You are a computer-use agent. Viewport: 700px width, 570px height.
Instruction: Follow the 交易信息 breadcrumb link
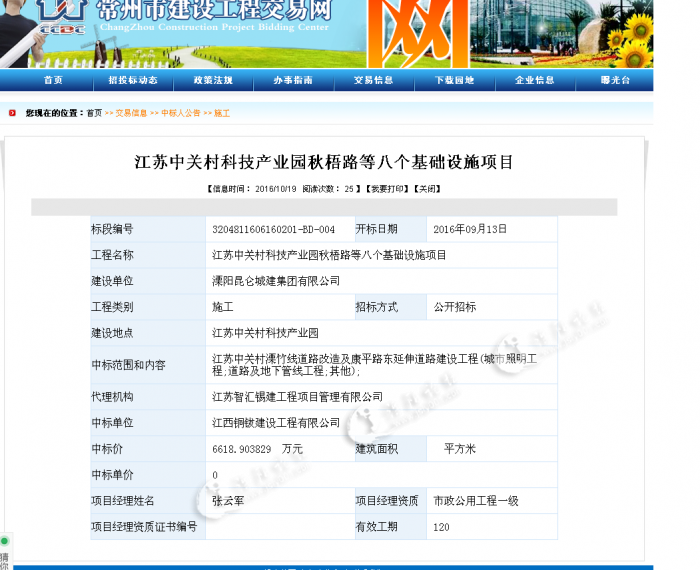coord(131,113)
